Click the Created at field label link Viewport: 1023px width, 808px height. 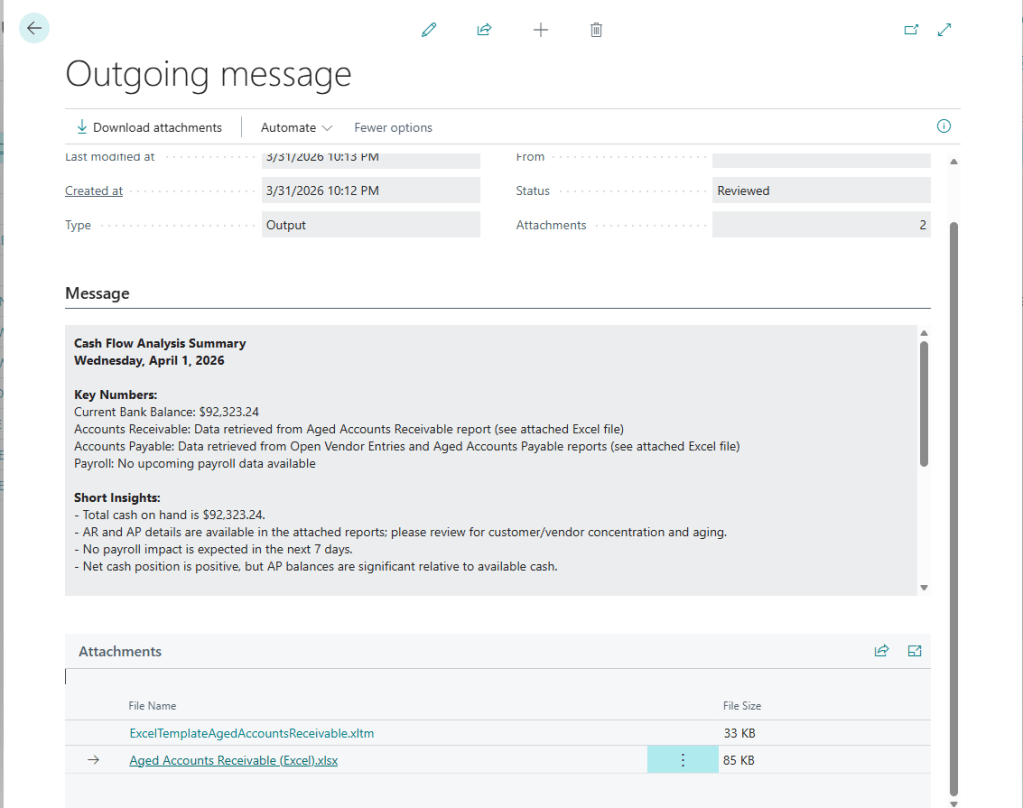click(94, 191)
